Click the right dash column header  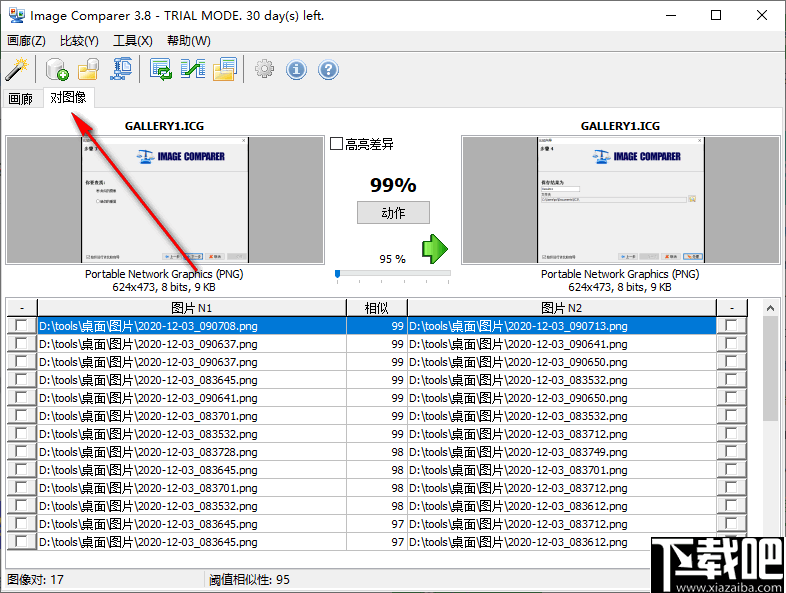[x=732, y=308]
